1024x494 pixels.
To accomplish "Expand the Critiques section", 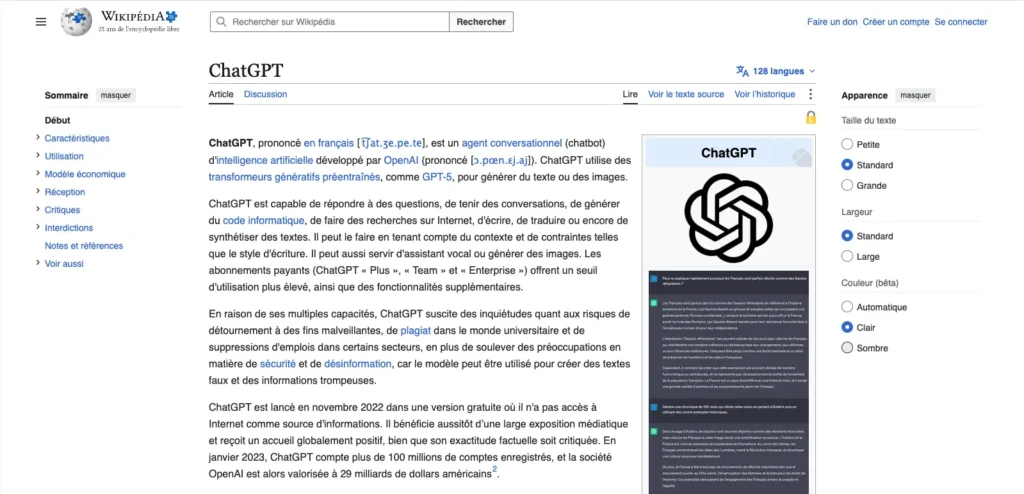I will tap(38, 210).
